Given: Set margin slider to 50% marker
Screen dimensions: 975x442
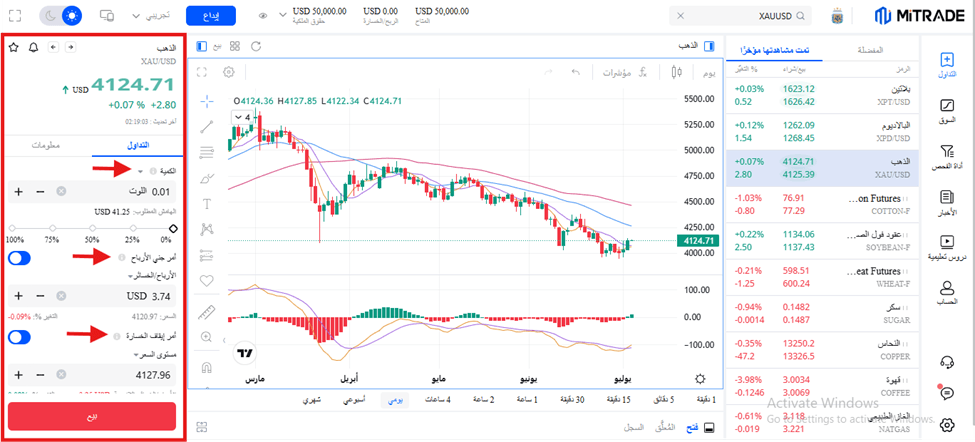Looking at the screenshot, I should click(x=92, y=228).
